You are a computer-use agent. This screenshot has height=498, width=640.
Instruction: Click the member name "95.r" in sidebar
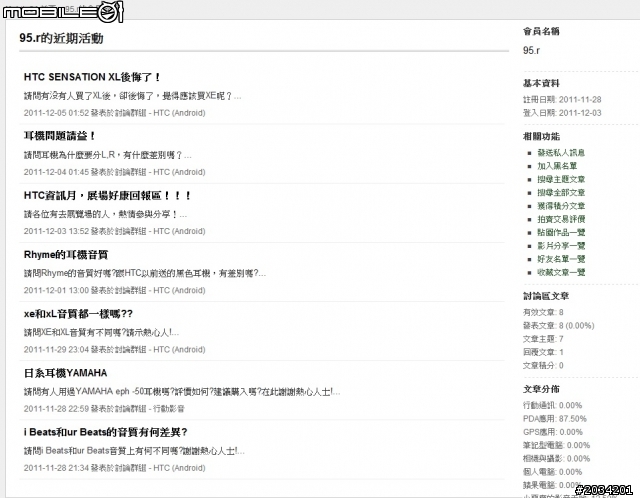(531, 50)
